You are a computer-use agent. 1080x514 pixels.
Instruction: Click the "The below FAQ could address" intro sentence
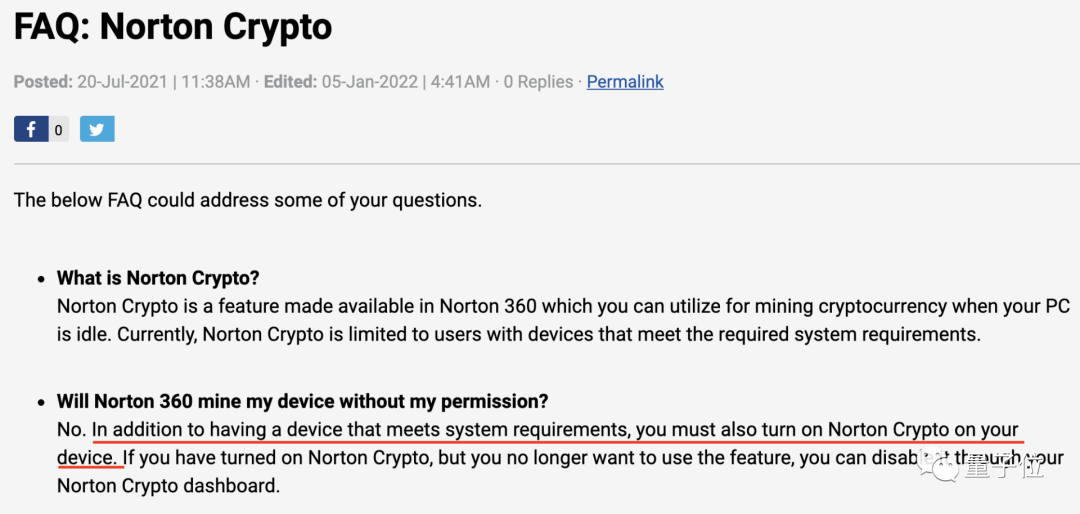248,200
